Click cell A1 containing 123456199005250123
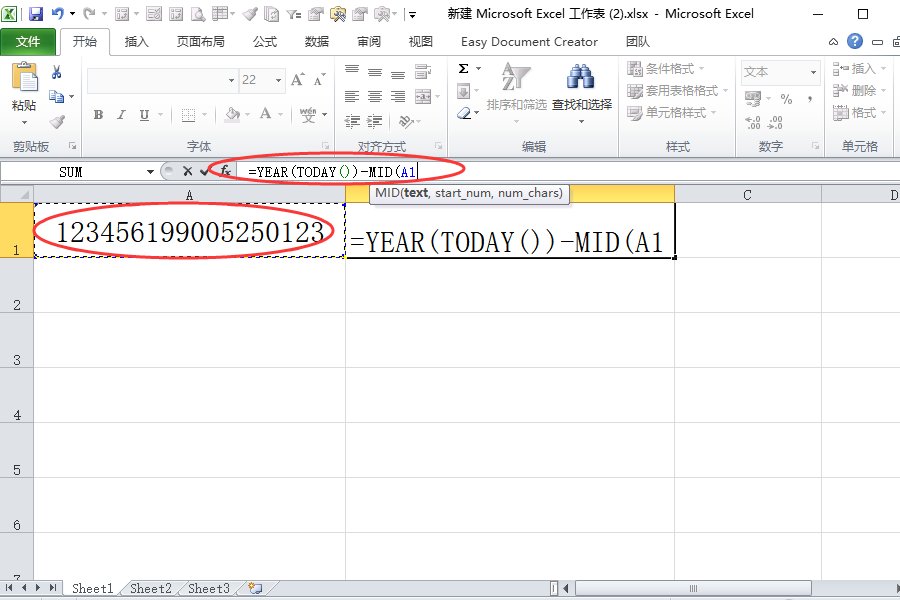 click(x=190, y=232)
